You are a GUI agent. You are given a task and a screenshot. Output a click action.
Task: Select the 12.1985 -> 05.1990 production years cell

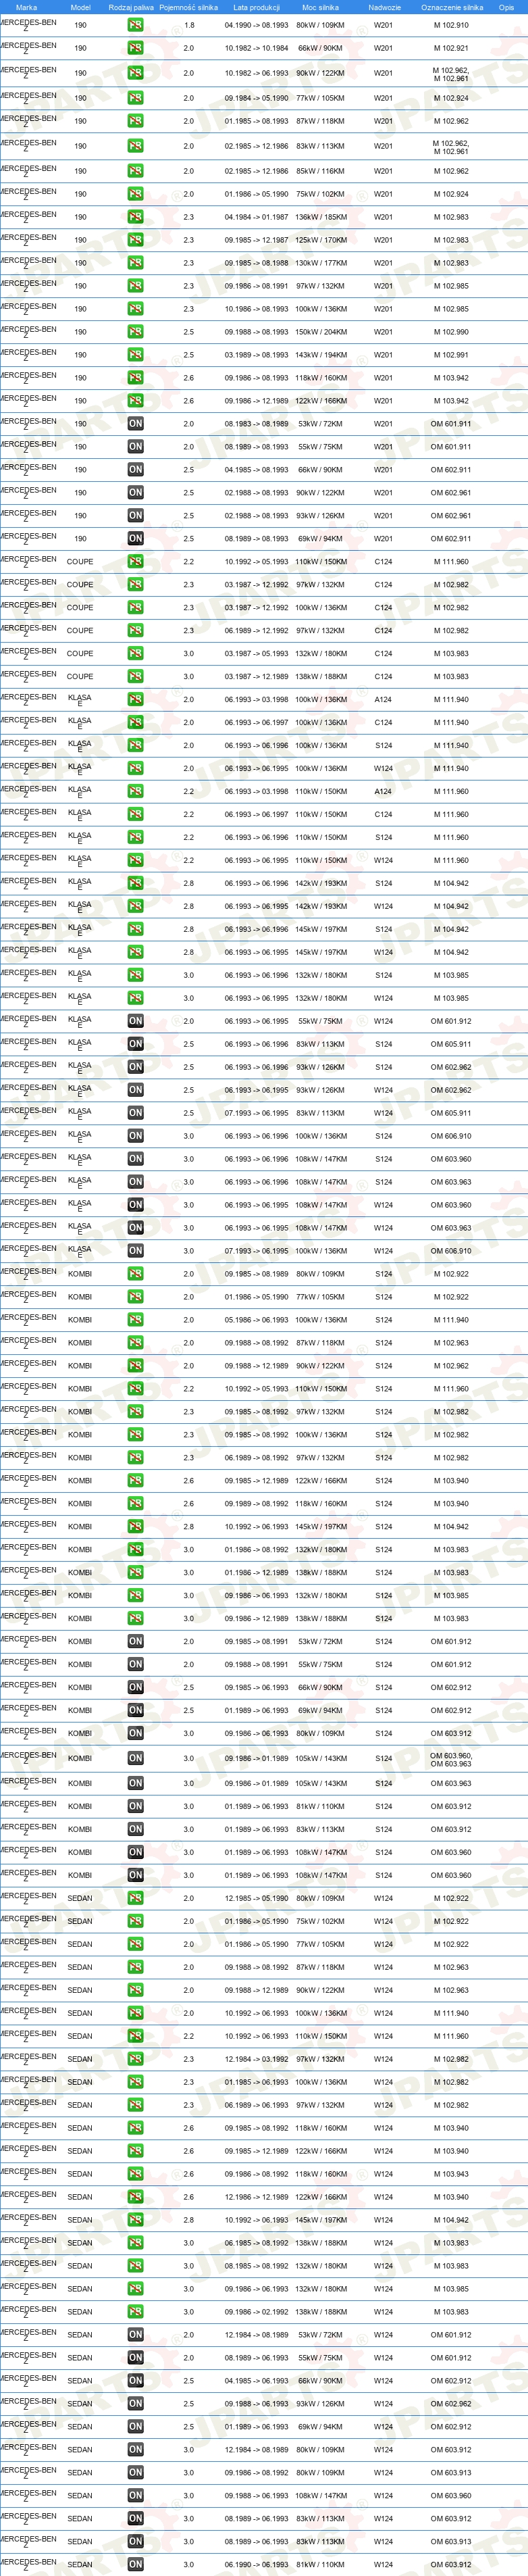pos(256,1899)
